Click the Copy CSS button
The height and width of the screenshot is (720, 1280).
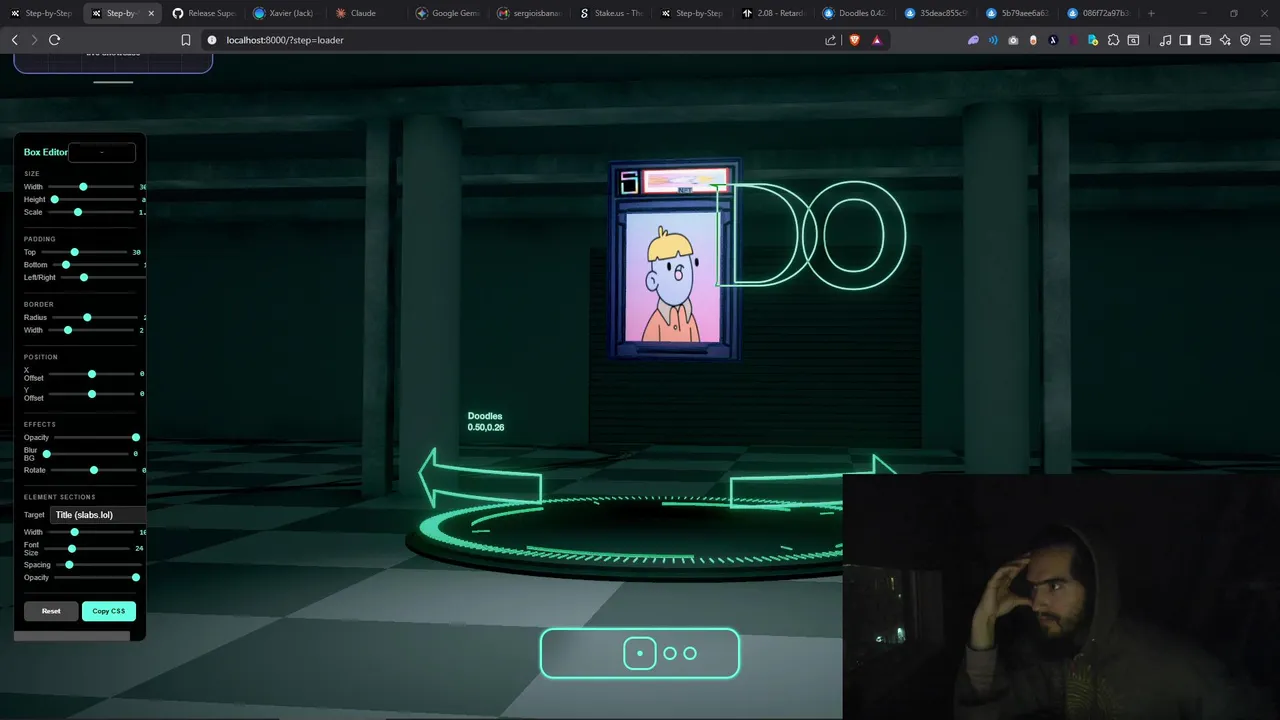[109, 611]
